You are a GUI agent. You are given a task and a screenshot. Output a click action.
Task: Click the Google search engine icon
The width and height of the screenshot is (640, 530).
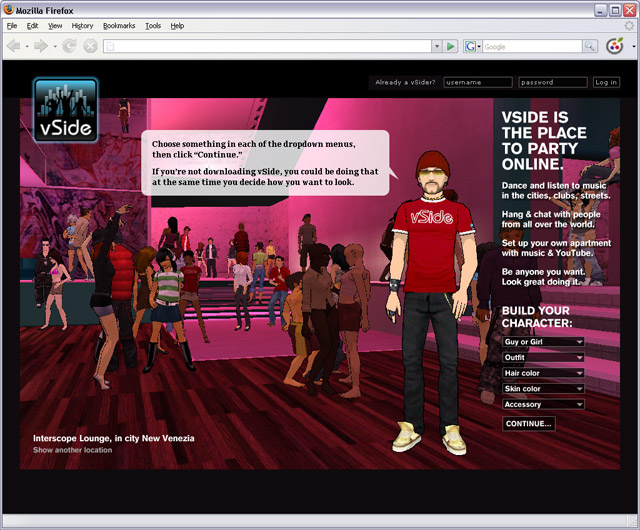(x=470, y=46)
